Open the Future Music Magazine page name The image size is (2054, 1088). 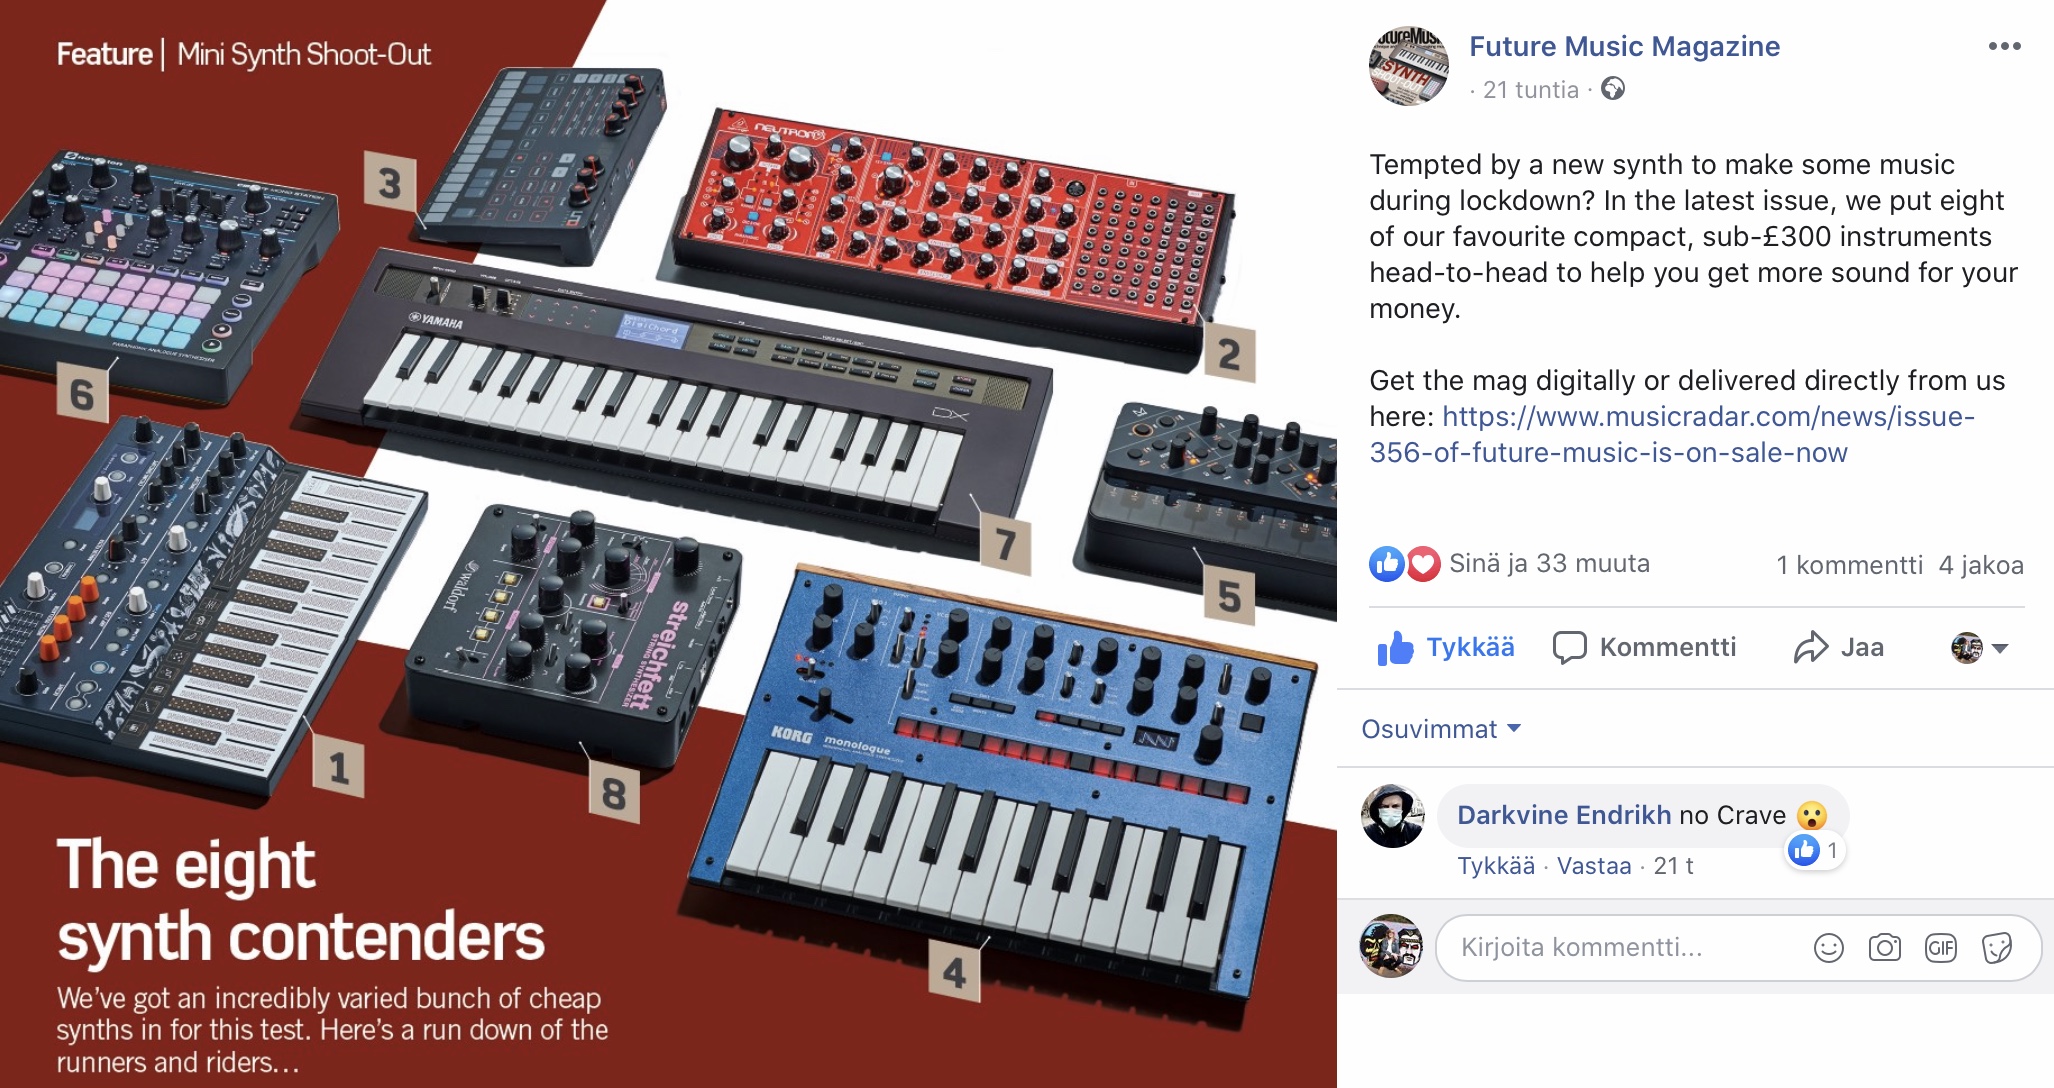1624,46
